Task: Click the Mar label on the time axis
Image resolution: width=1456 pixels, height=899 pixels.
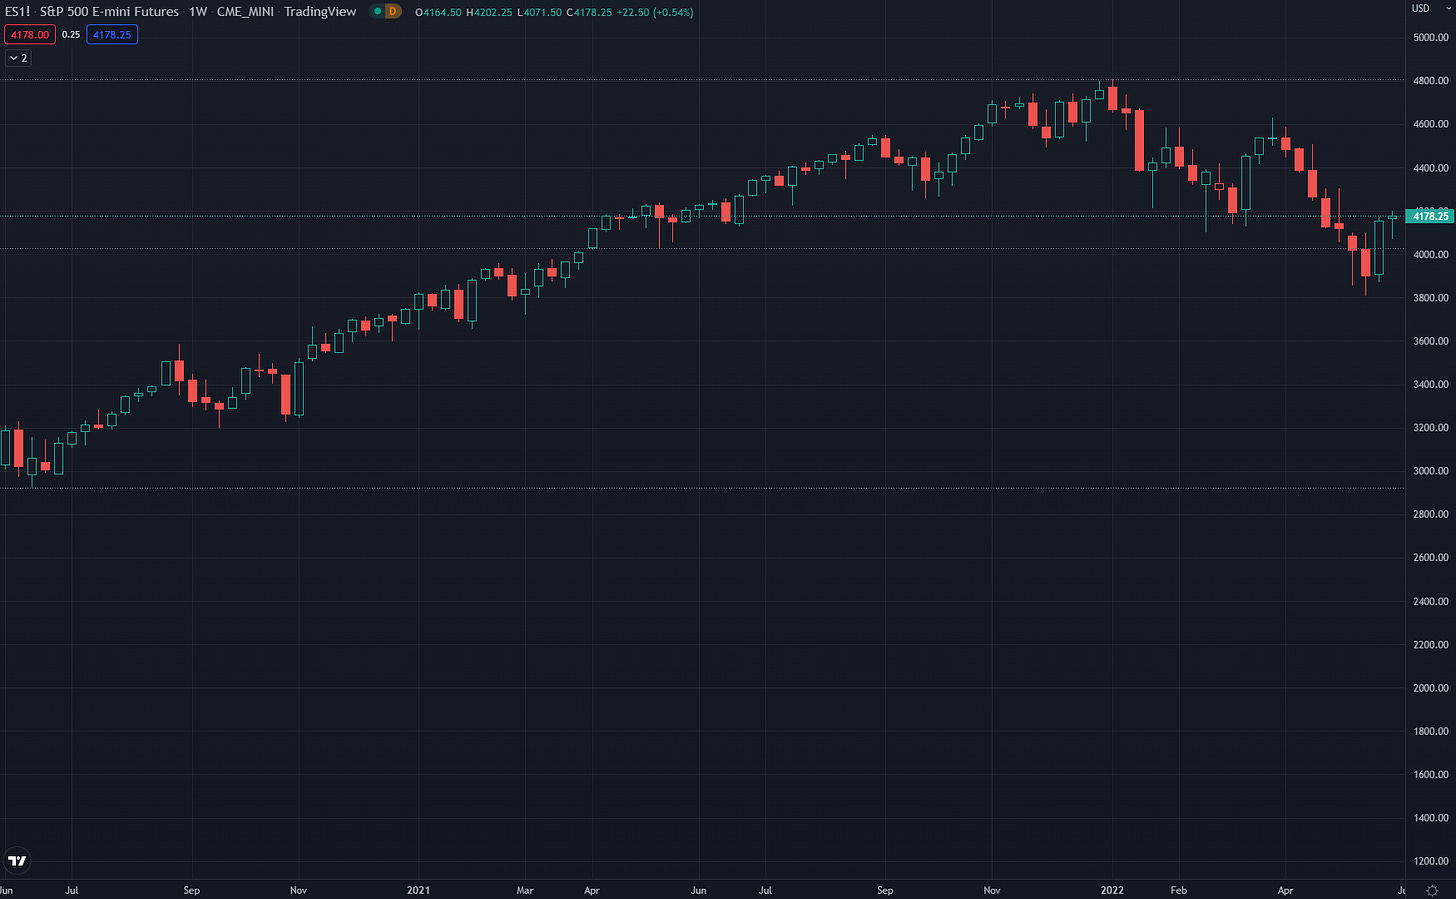Action: [x=525, y=890]
